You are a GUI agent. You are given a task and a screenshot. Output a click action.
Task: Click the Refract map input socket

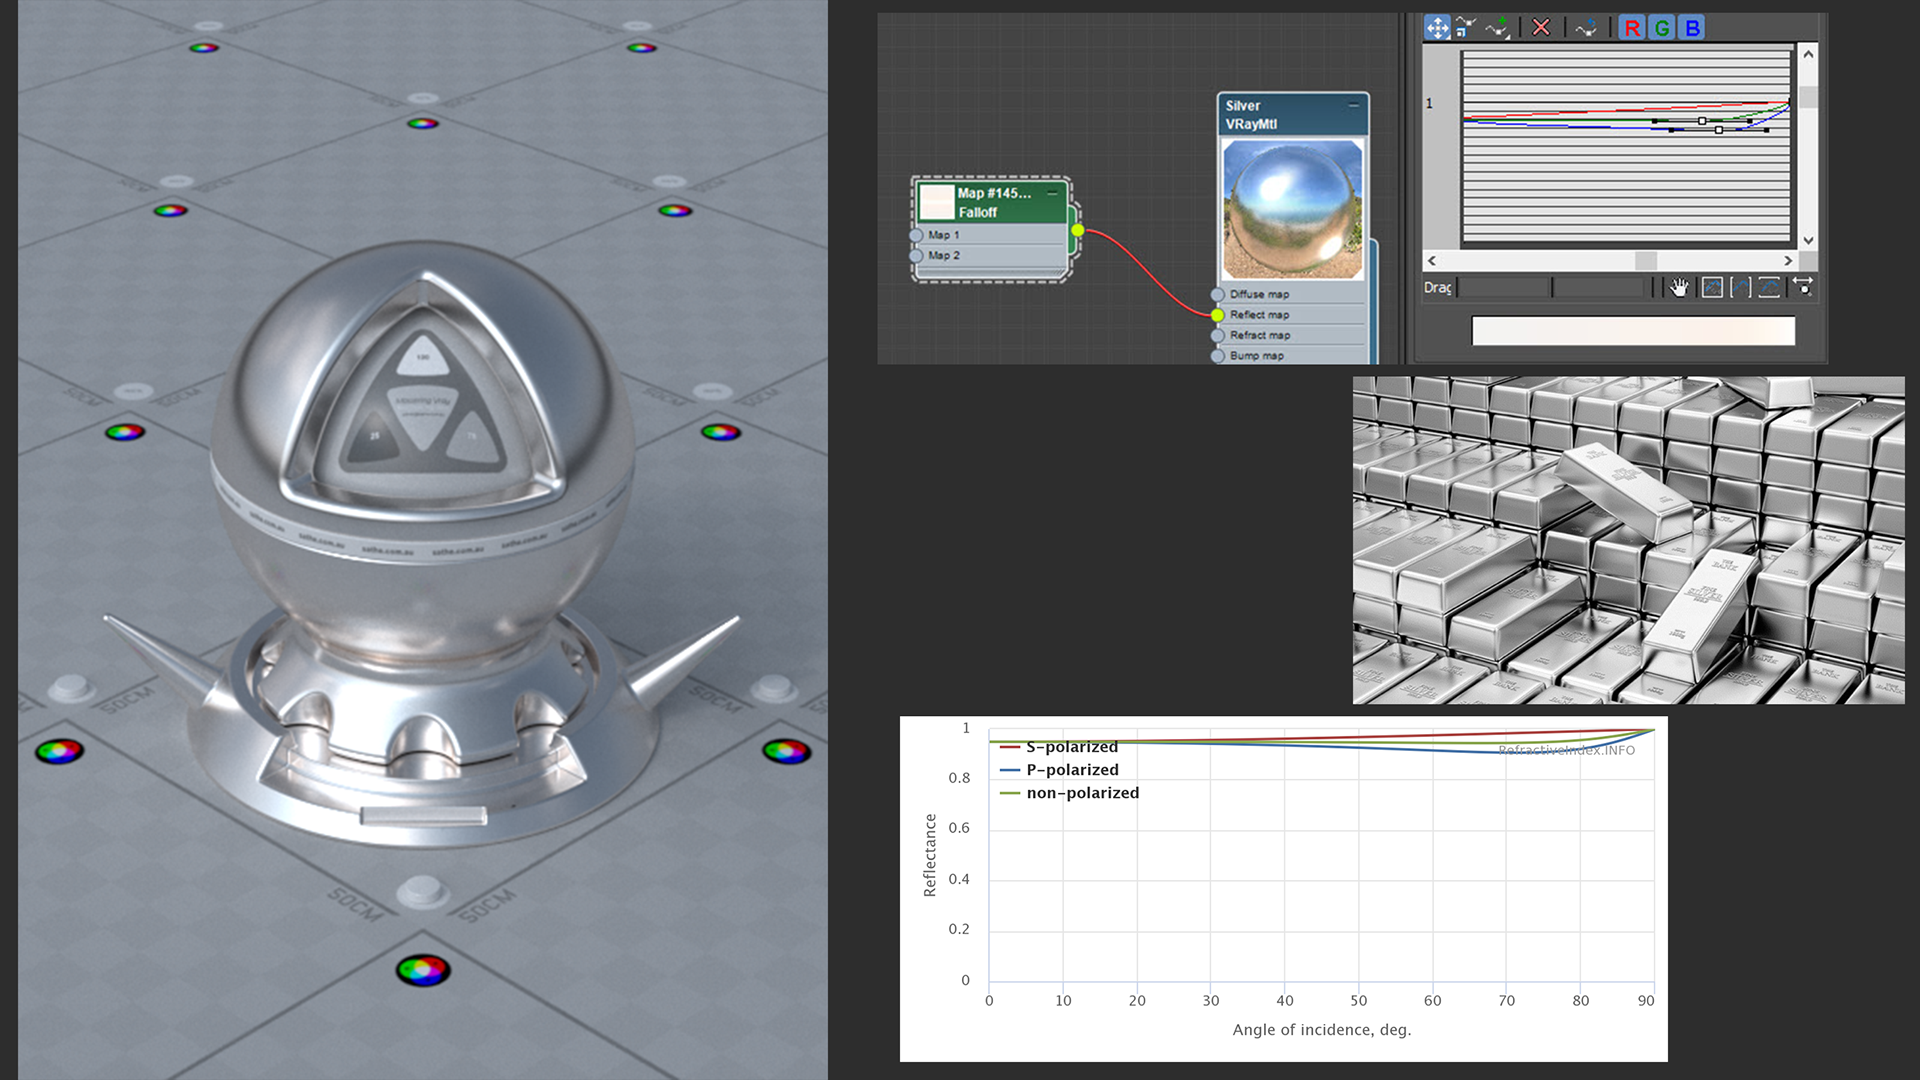(1217, 336)
